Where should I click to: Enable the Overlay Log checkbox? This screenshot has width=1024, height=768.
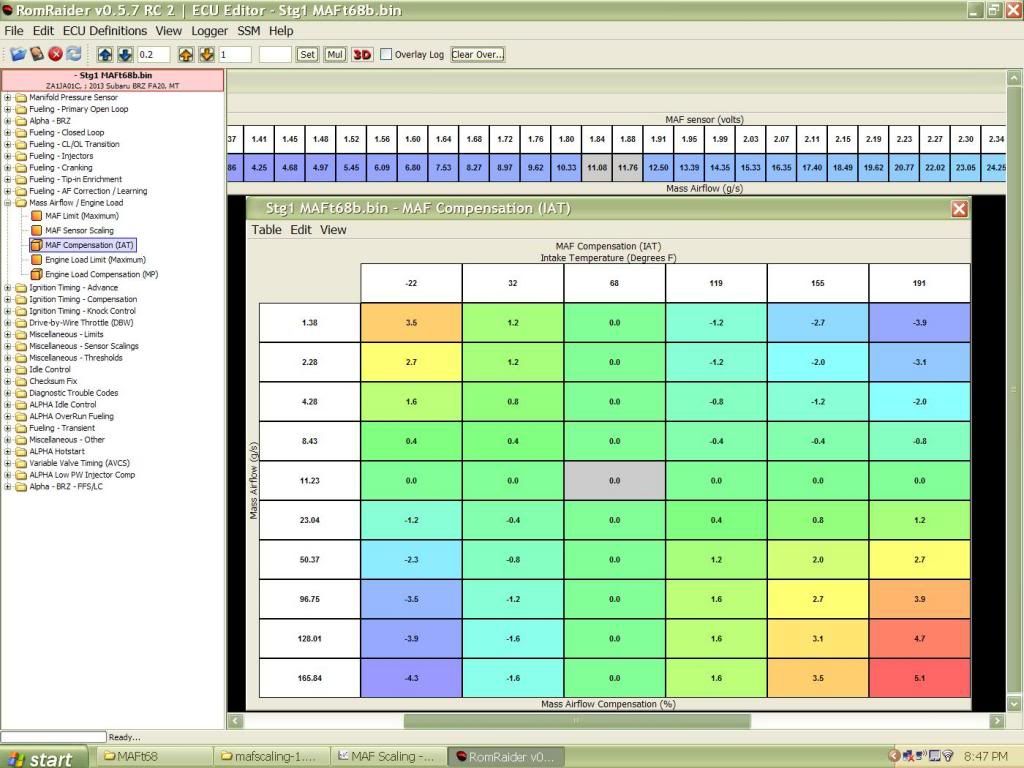pyautogui.click(x=386, y=54)
